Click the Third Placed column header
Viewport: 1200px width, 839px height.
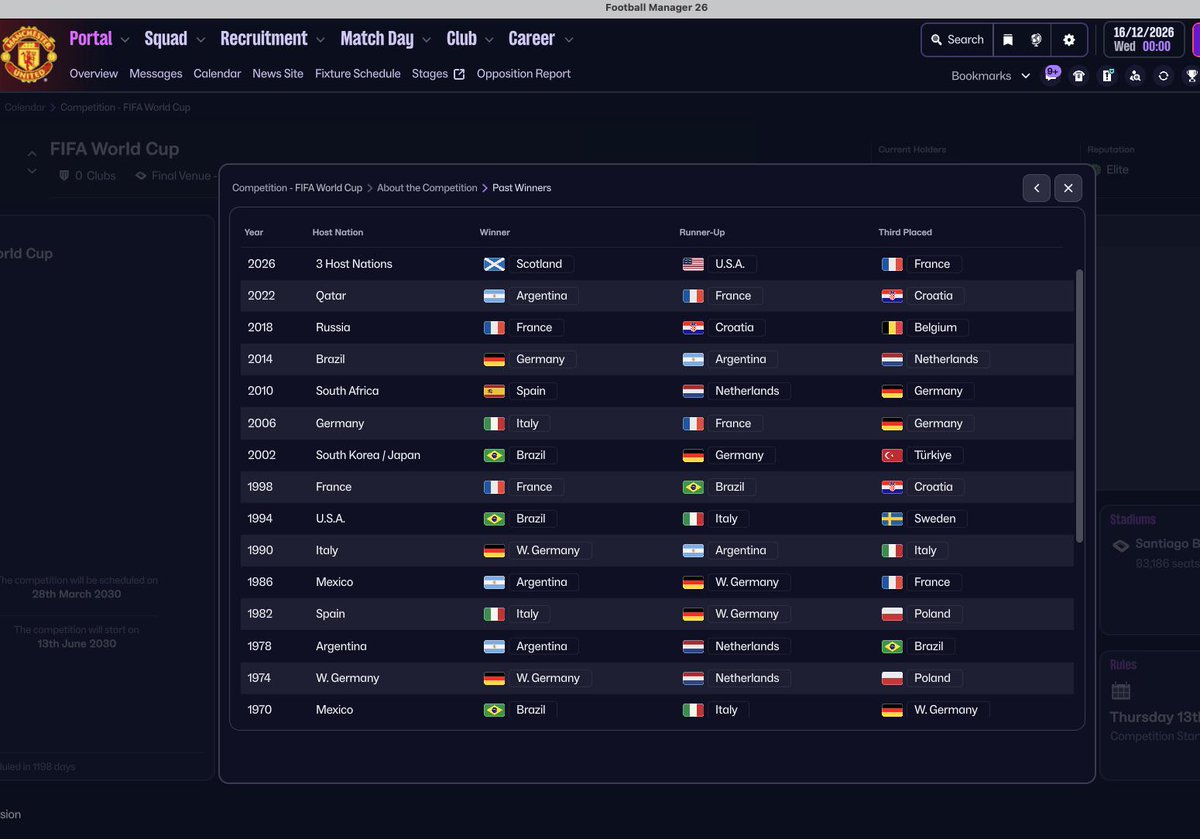(905, 232)
